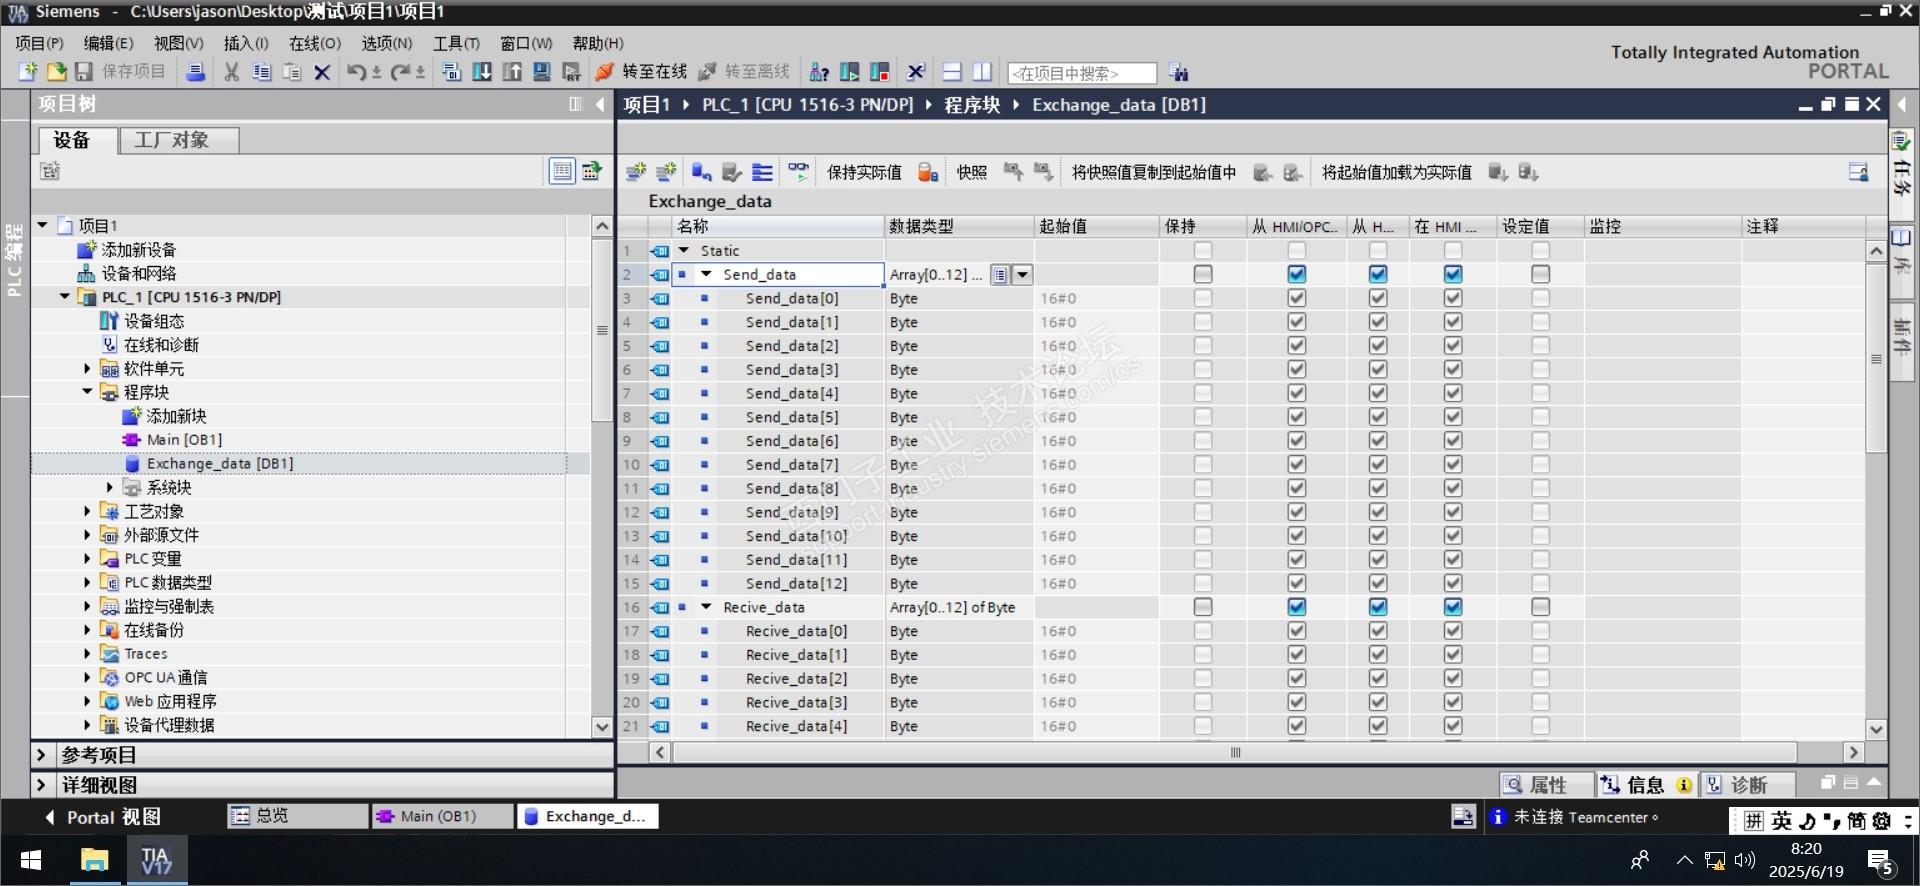
Task: Click download to device icon
Action: (x=481, y=72)
